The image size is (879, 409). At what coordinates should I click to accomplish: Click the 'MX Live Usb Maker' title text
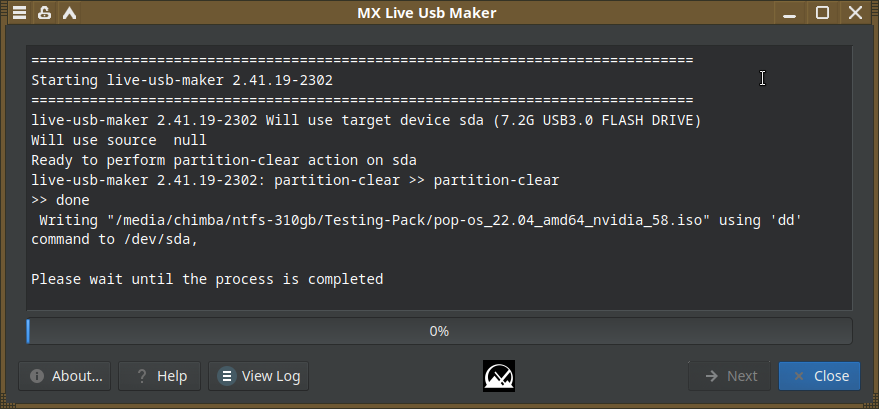click(x=426, y=13)
